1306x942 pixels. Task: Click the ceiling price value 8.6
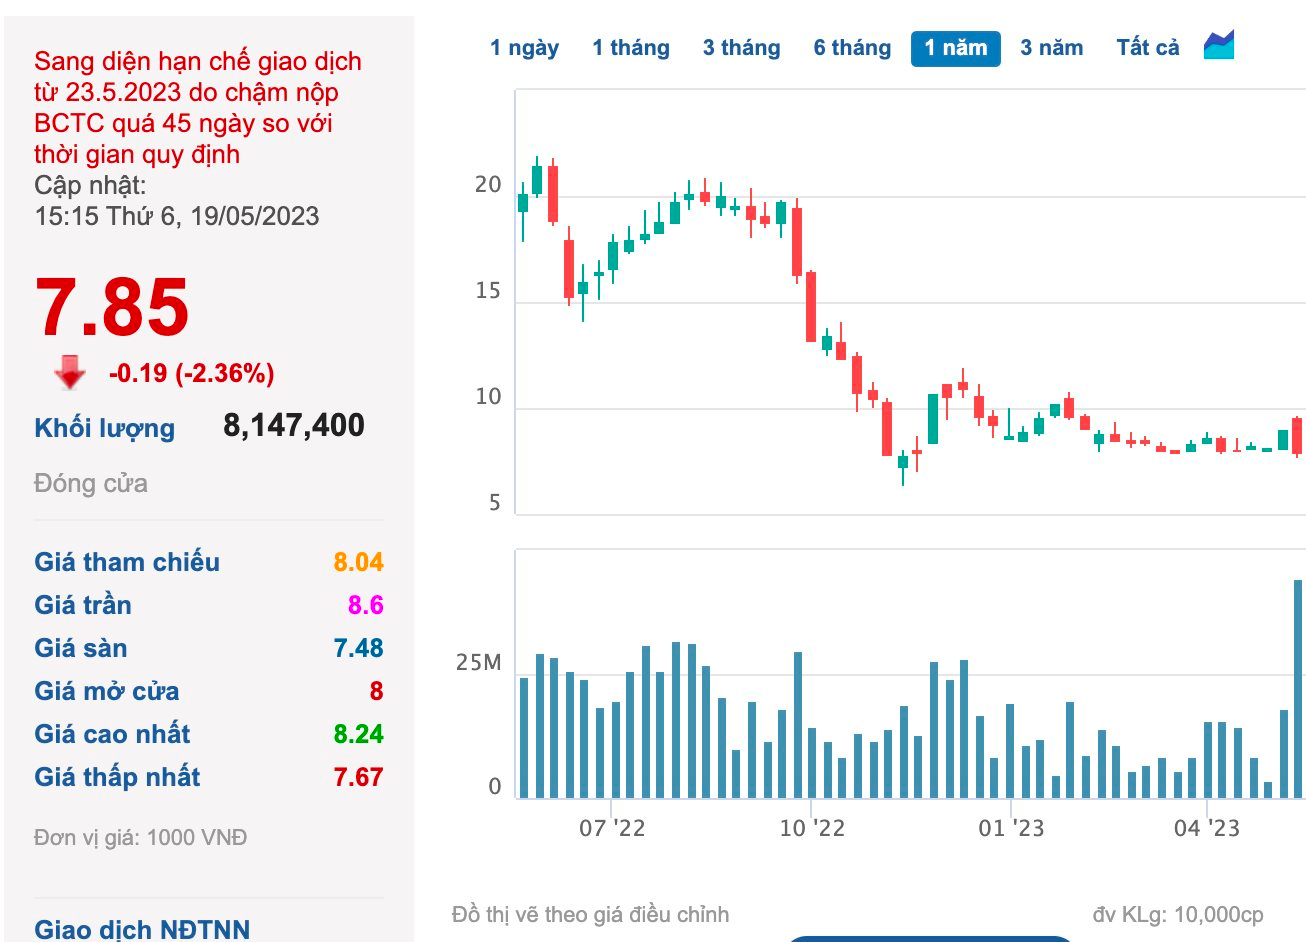[x=366, y=605]
